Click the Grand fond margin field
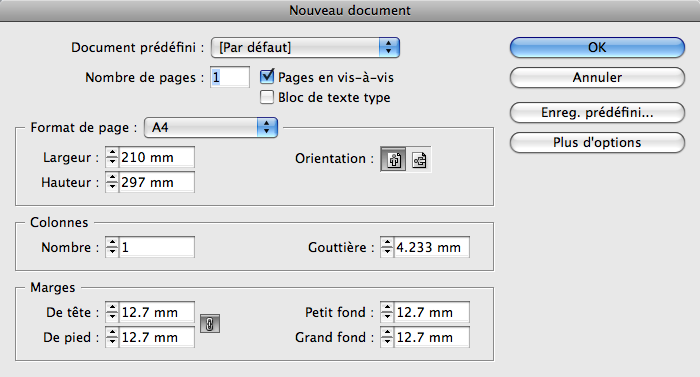Screen dimensions: 700x377 (x=431, y=337)
